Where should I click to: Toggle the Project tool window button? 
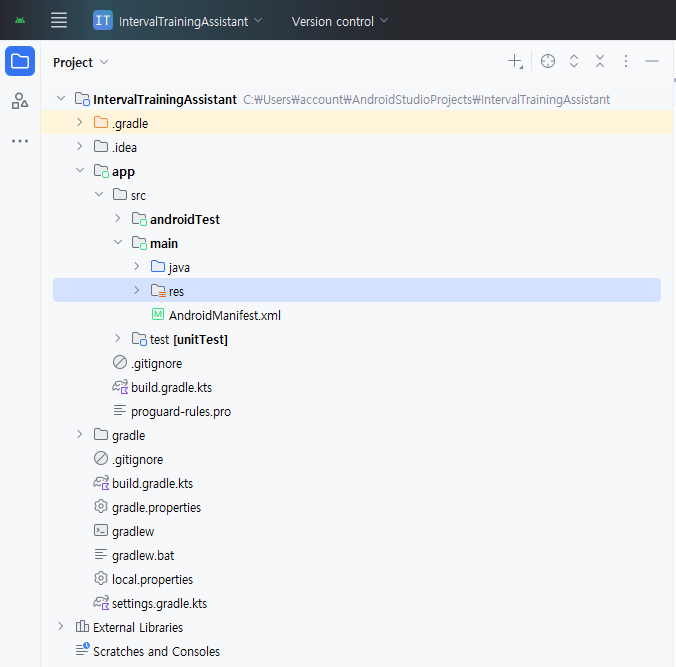point(20,61)
